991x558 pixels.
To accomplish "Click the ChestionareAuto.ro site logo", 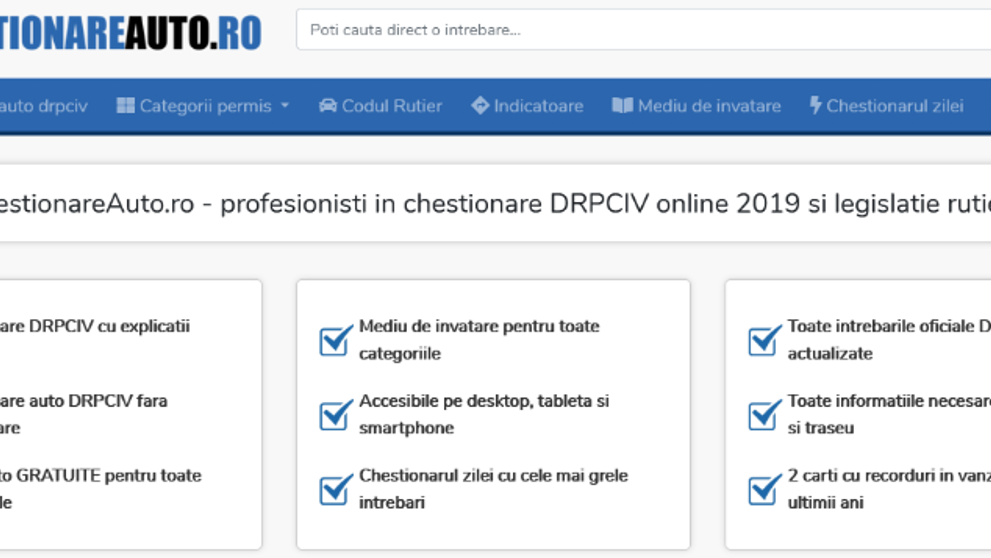I will 130,32.
